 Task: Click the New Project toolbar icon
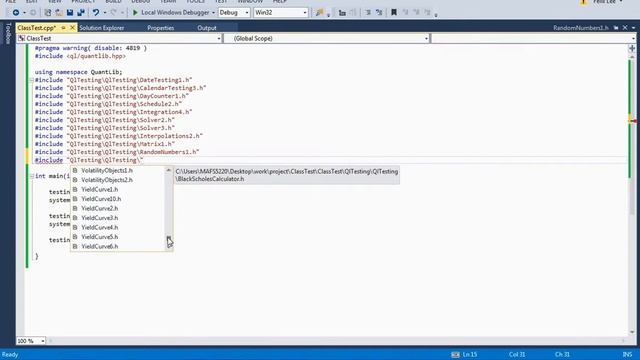[x=48, y=13]
